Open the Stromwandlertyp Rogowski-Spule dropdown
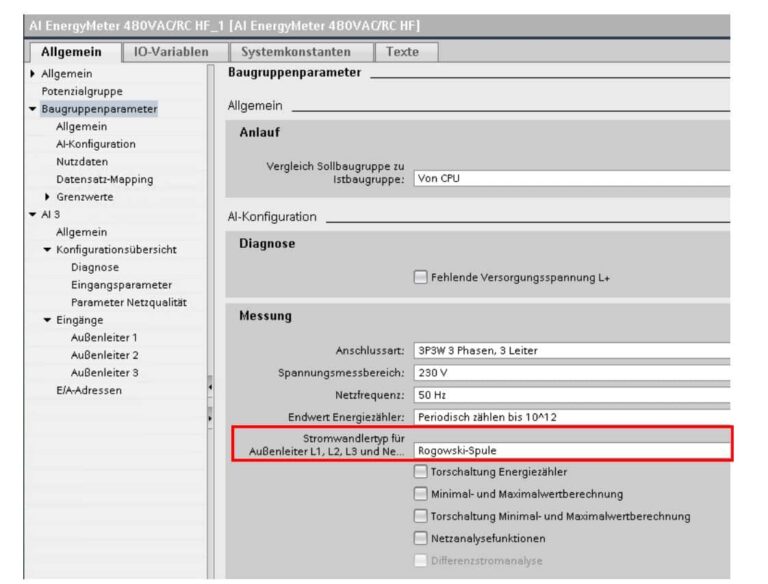The height and width of the screenshot is (584, 768). [x=571, y=450]
